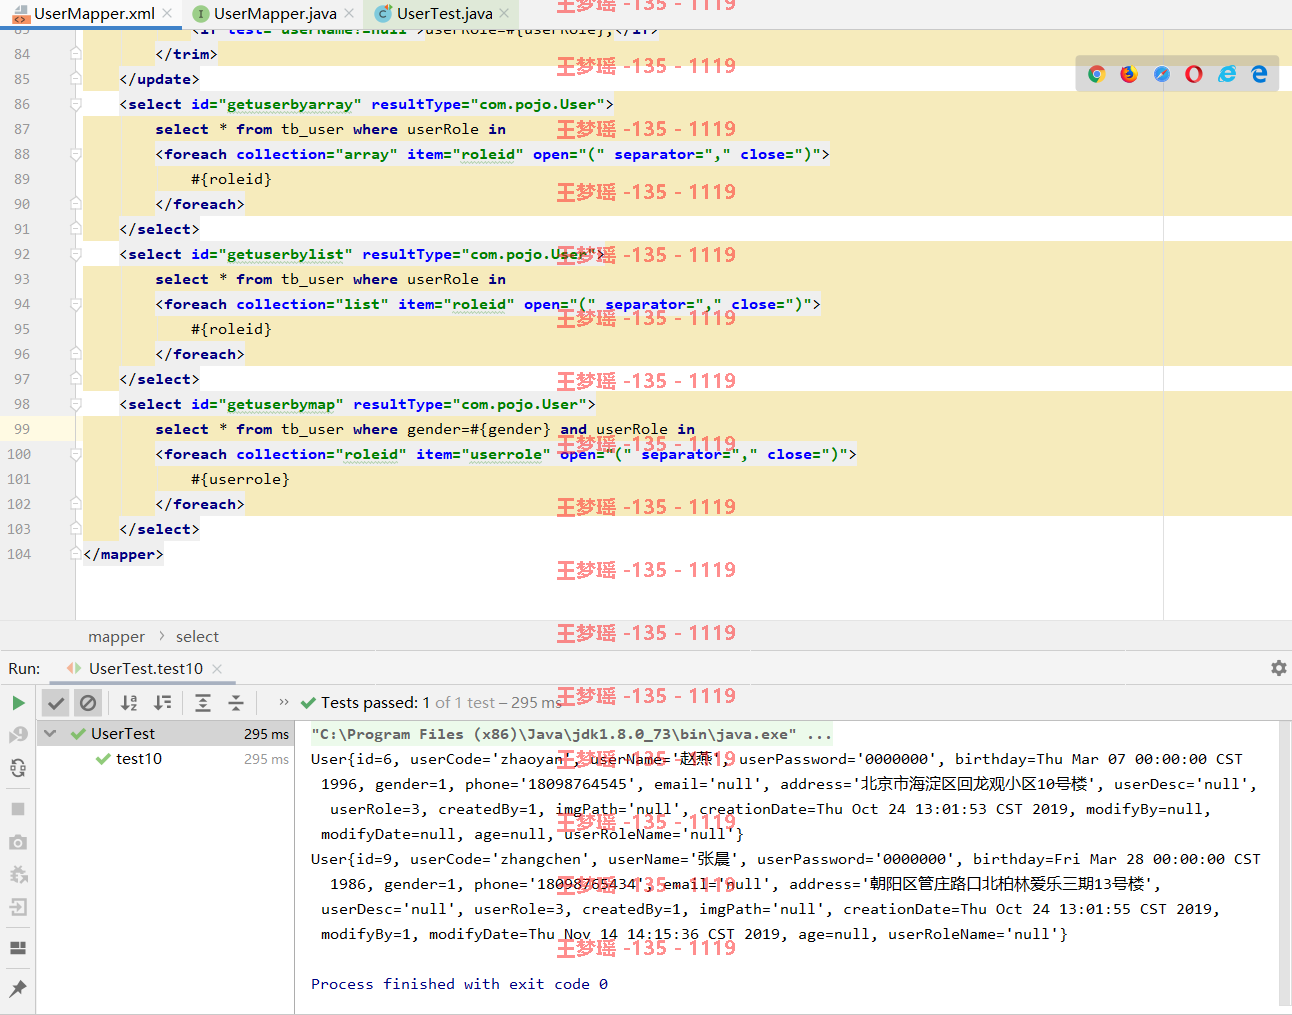Screen dimensions: 1292x1015
Task: Open Run panel settings gear
Action: pyautogui.click(x=1278, y=668)
